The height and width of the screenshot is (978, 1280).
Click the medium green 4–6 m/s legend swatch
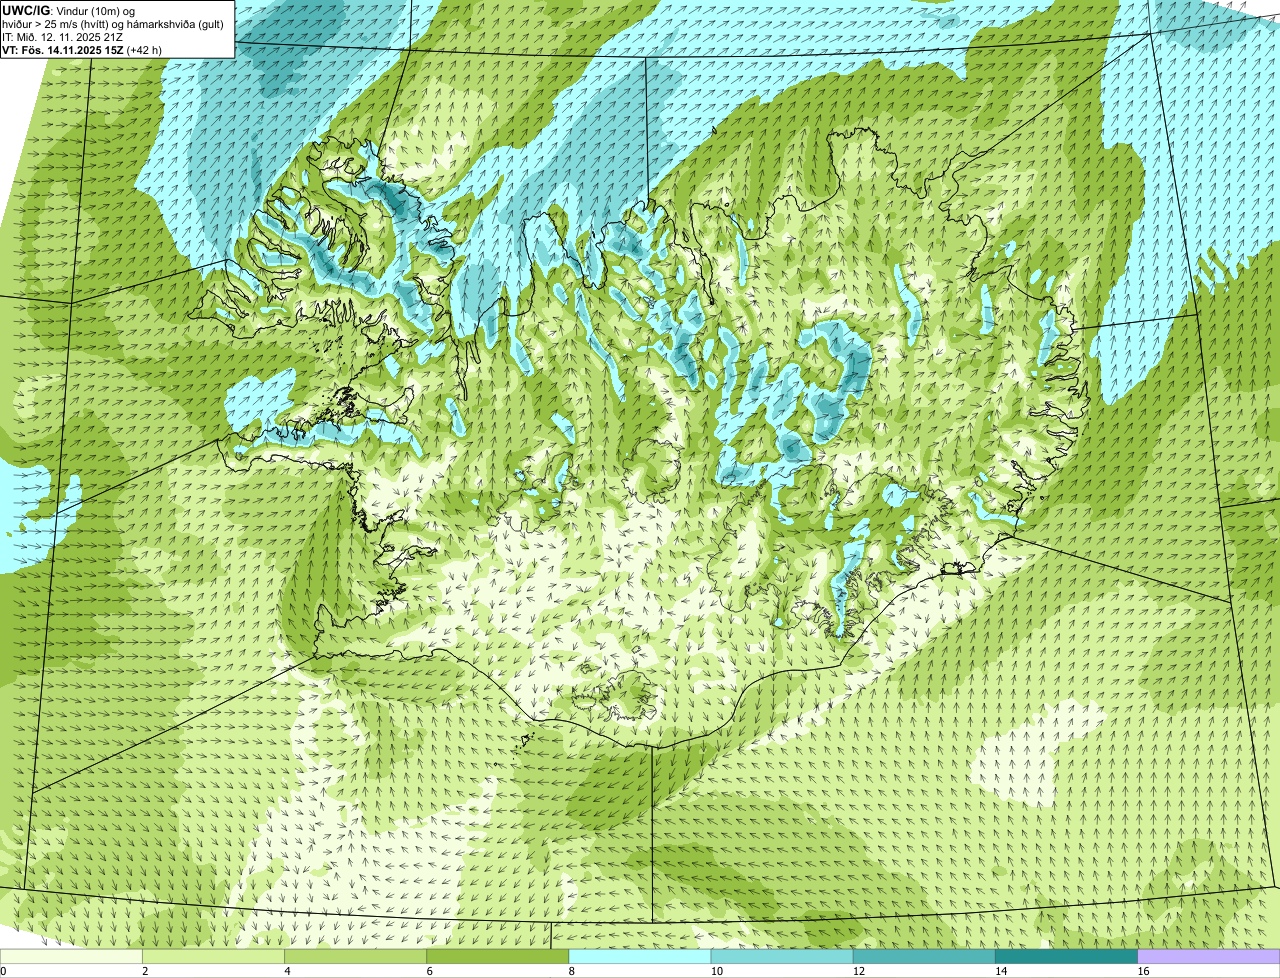point(355,956)
